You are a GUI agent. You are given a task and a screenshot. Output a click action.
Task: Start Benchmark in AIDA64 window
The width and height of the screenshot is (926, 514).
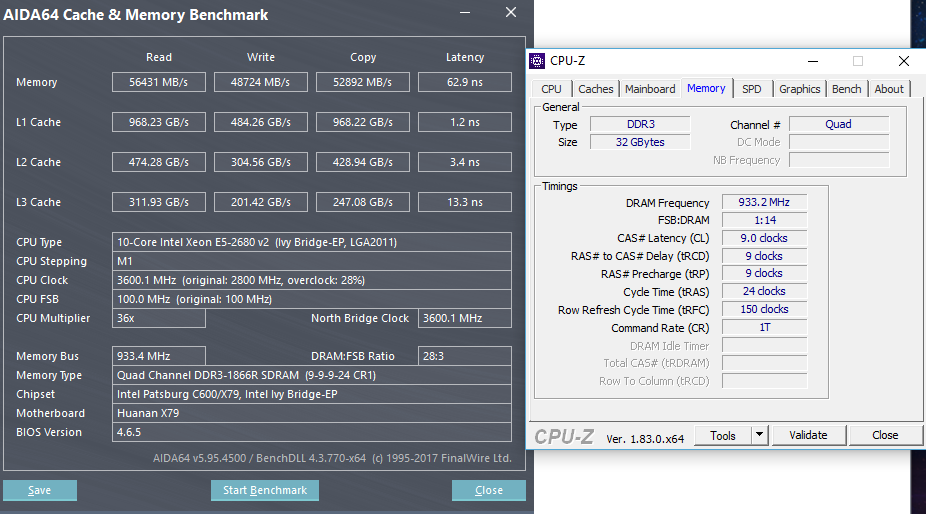point(265,490)
